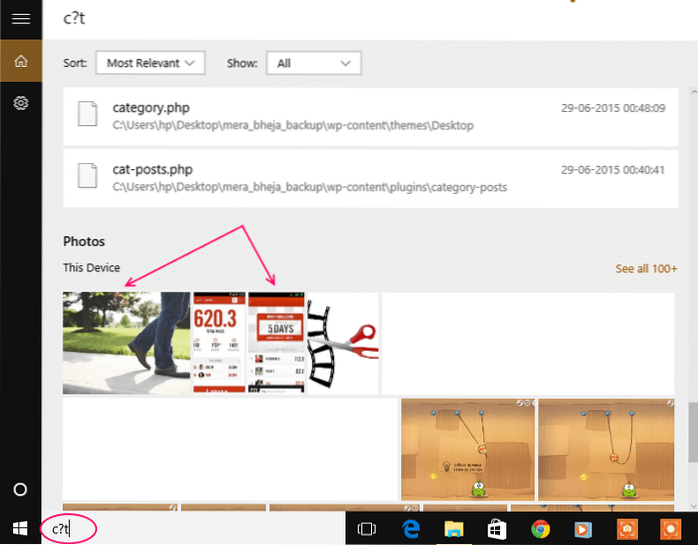Open Task View from the taskbar
698x545 pixels.
pyautogui.click(x=366, y=528)
